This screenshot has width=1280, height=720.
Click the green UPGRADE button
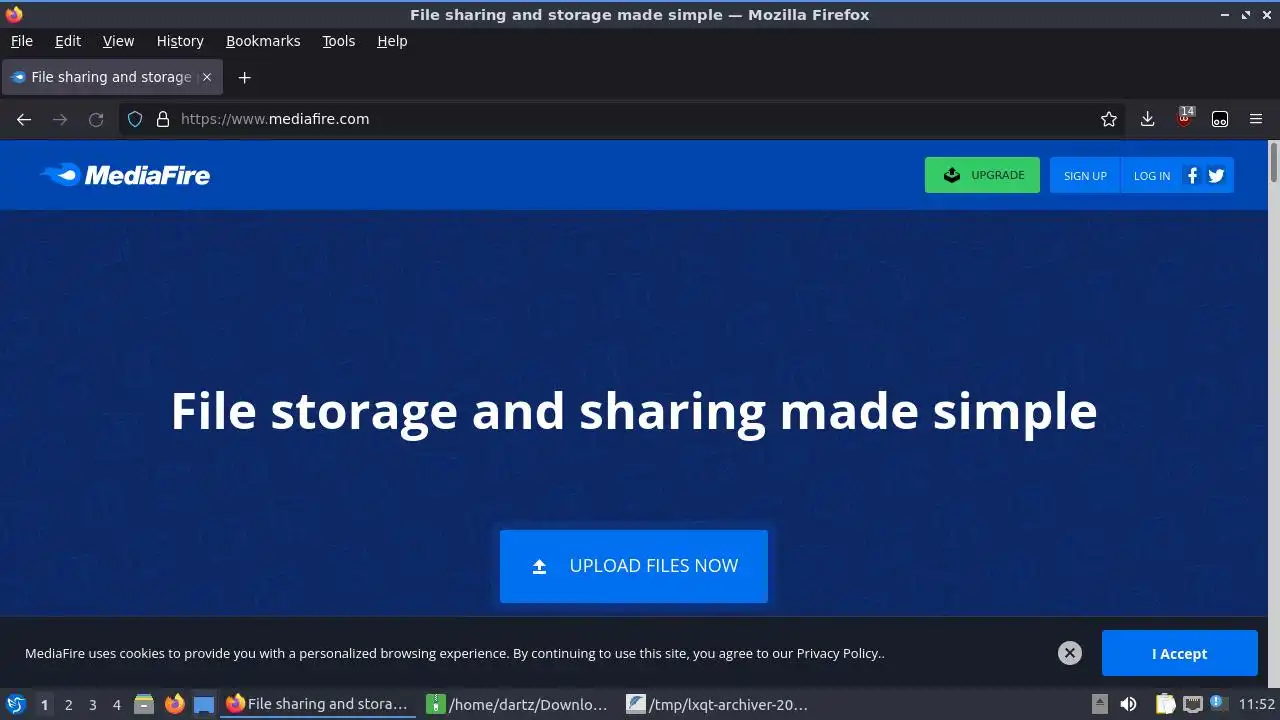[982, 175]
